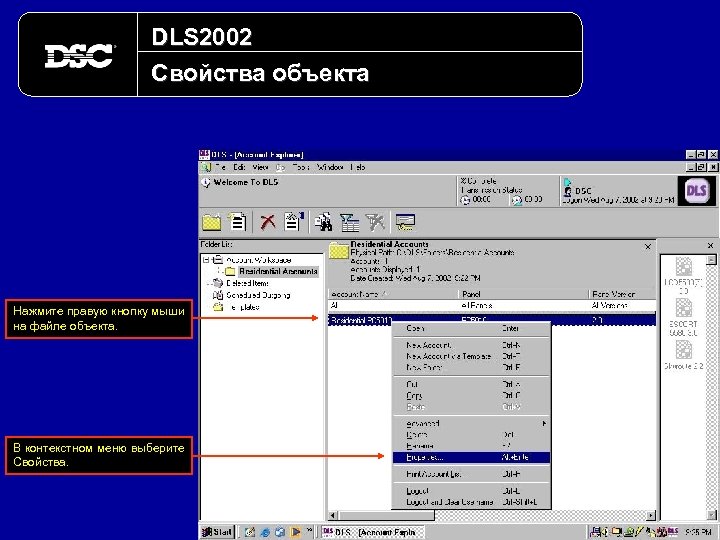This screenshot has height=540, width=720.
Task: Click the Properties sheet toolbar icon
Action: (x=294, y=222)
